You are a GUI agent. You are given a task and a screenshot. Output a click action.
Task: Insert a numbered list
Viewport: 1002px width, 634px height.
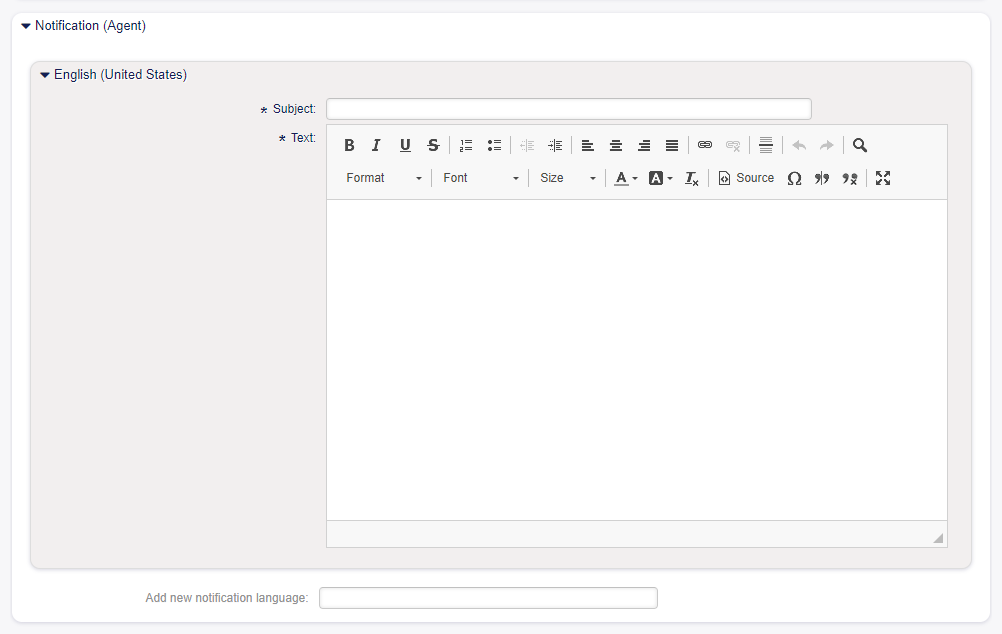(466, 145)
